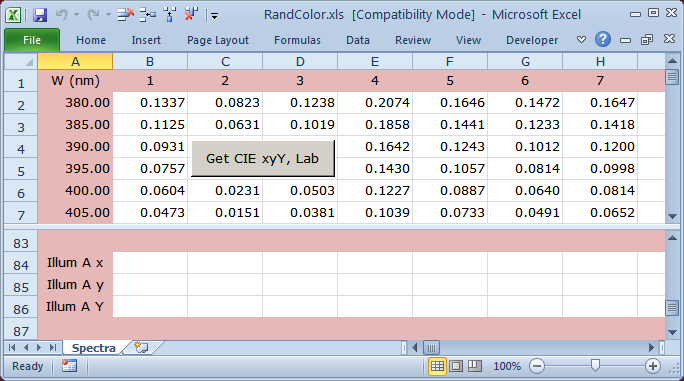The height and width of the screenshot is (381, 684).
Task: Select row 4 header
Action: (21, 148)
